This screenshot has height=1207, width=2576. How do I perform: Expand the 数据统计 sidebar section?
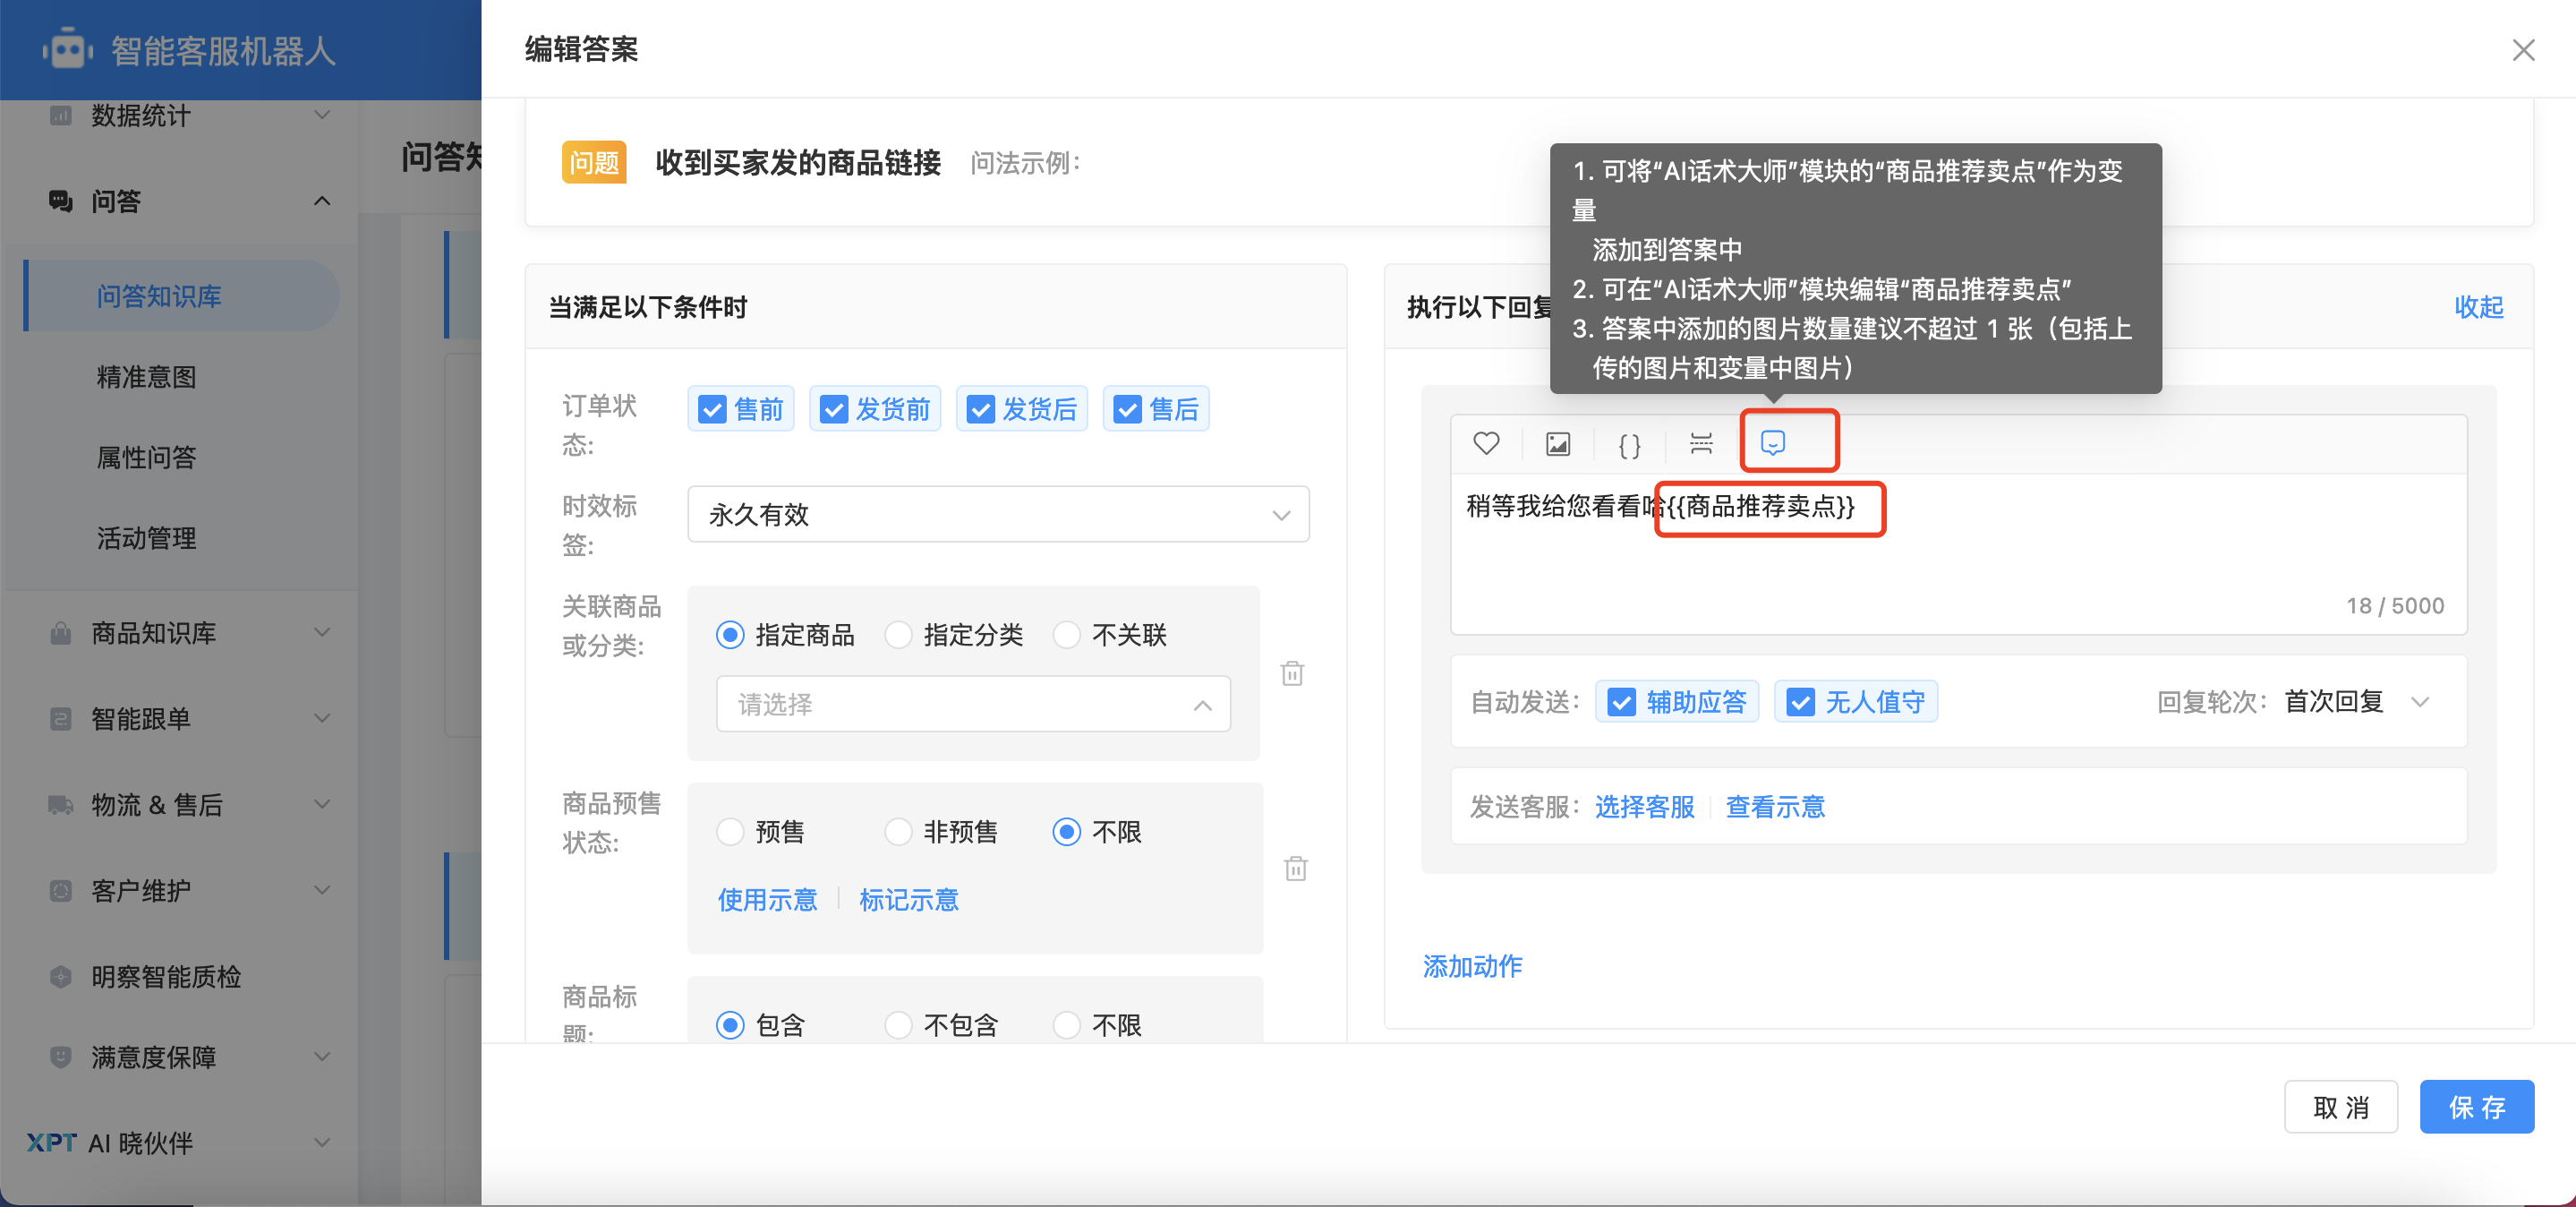(322, 115)
